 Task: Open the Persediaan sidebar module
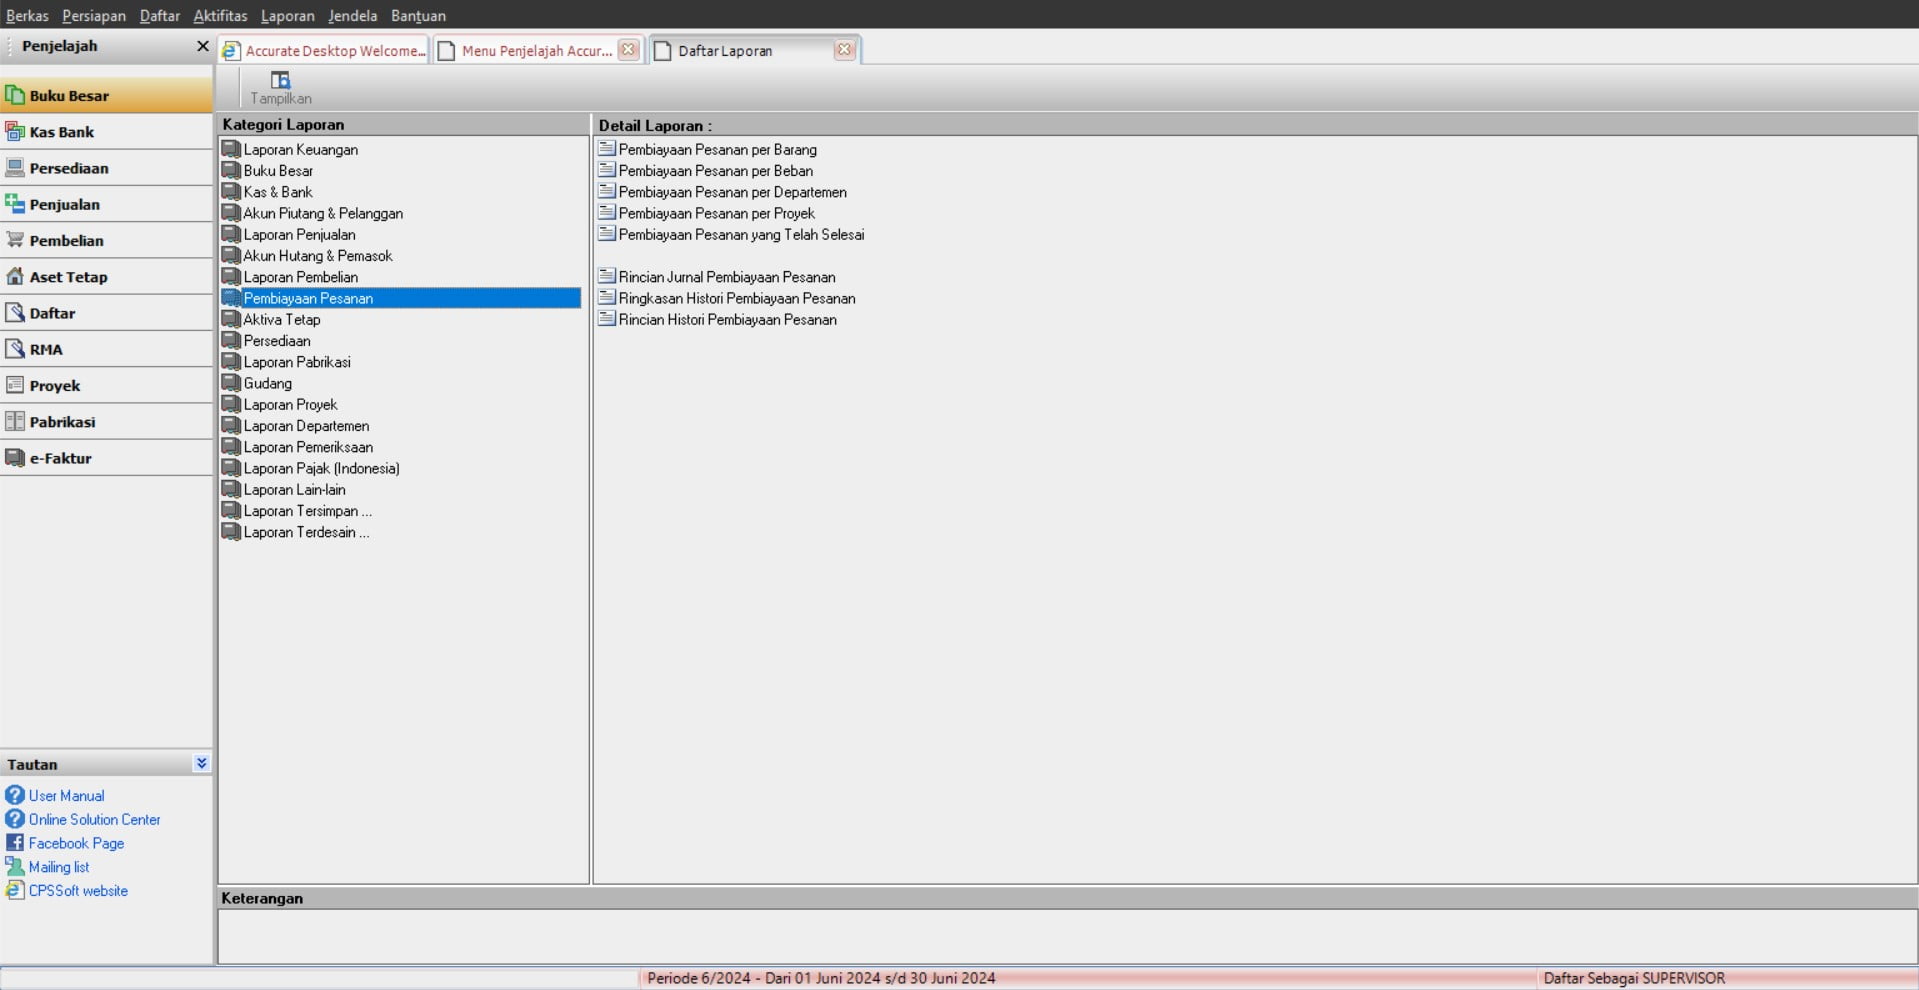pyautogui.click(x=68, y=168)
